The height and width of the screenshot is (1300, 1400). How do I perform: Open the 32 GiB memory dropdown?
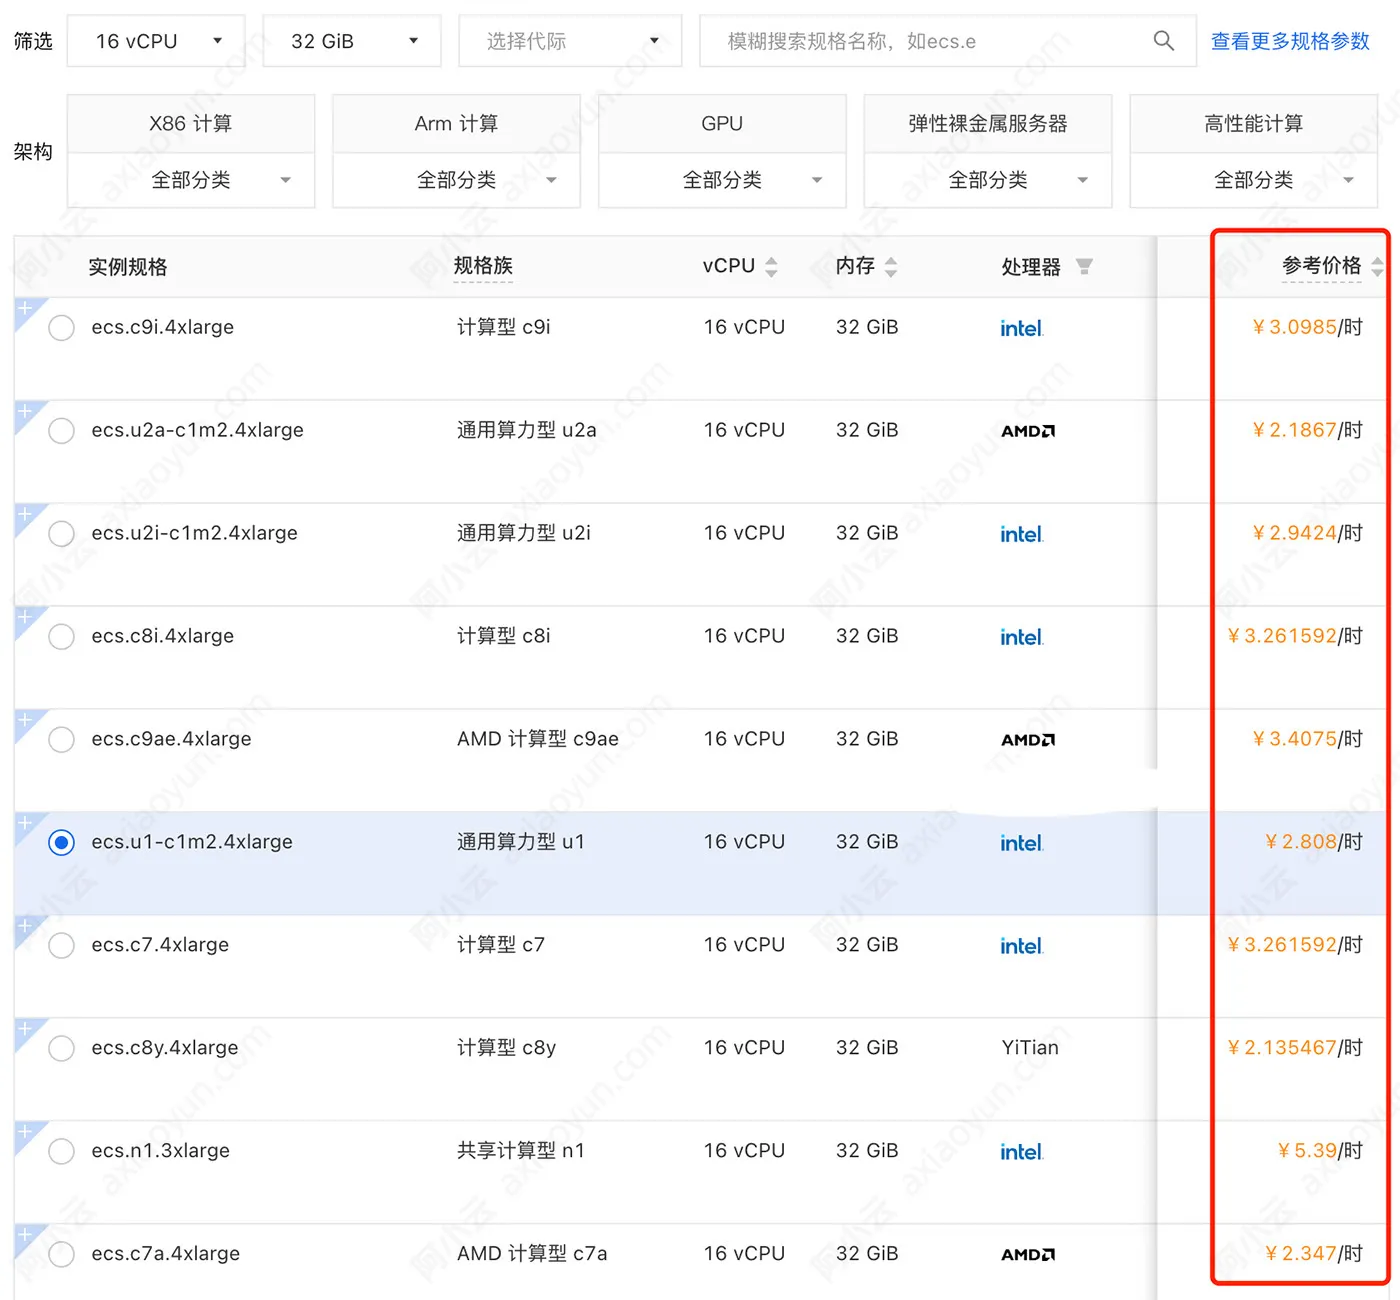point(352,41)
